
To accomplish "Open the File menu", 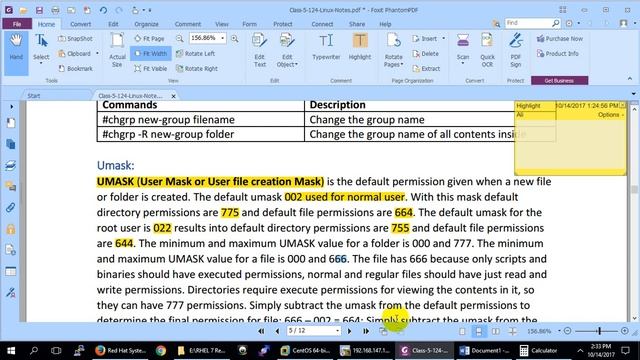I will pyautogui.click(x=17, y=24).
